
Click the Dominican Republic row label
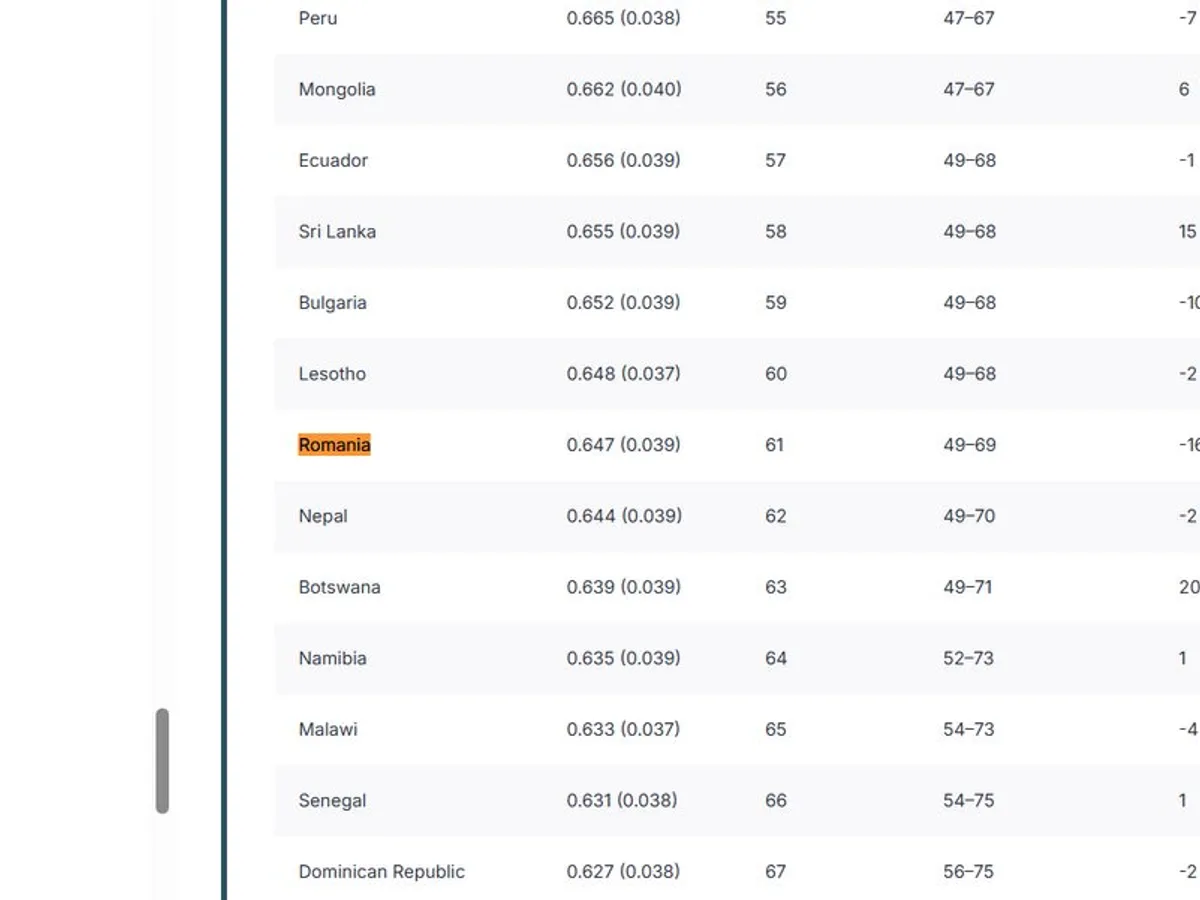(381, 871)
